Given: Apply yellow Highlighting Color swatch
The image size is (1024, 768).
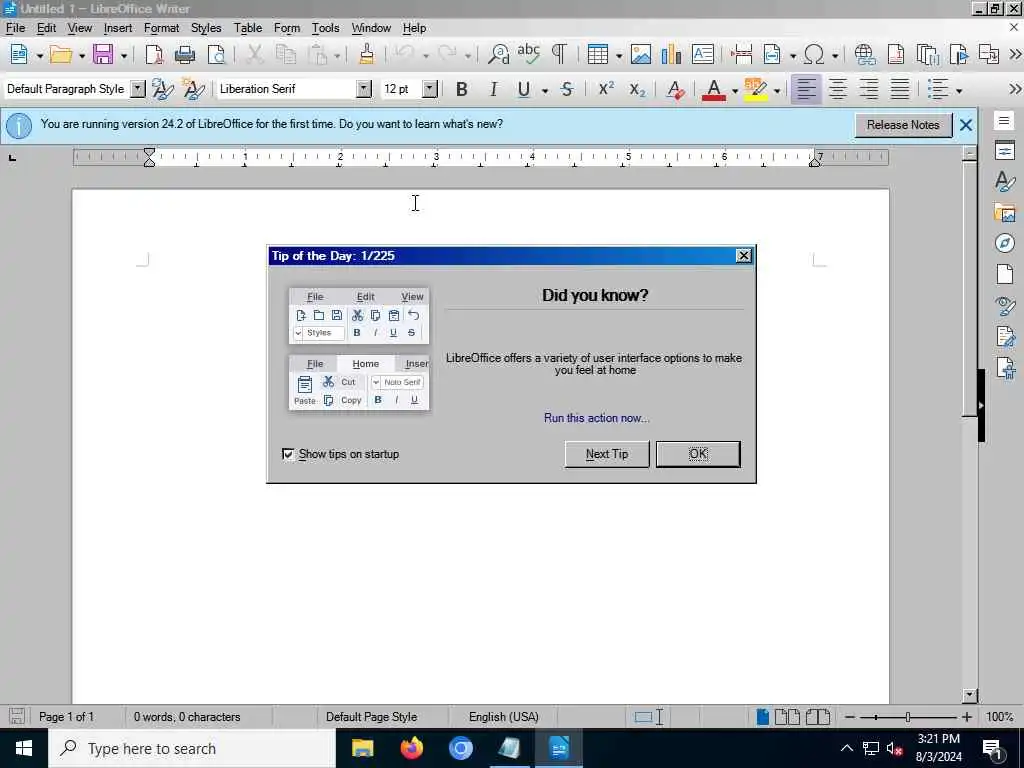Looking at the screenshot, I should point(756,89).
